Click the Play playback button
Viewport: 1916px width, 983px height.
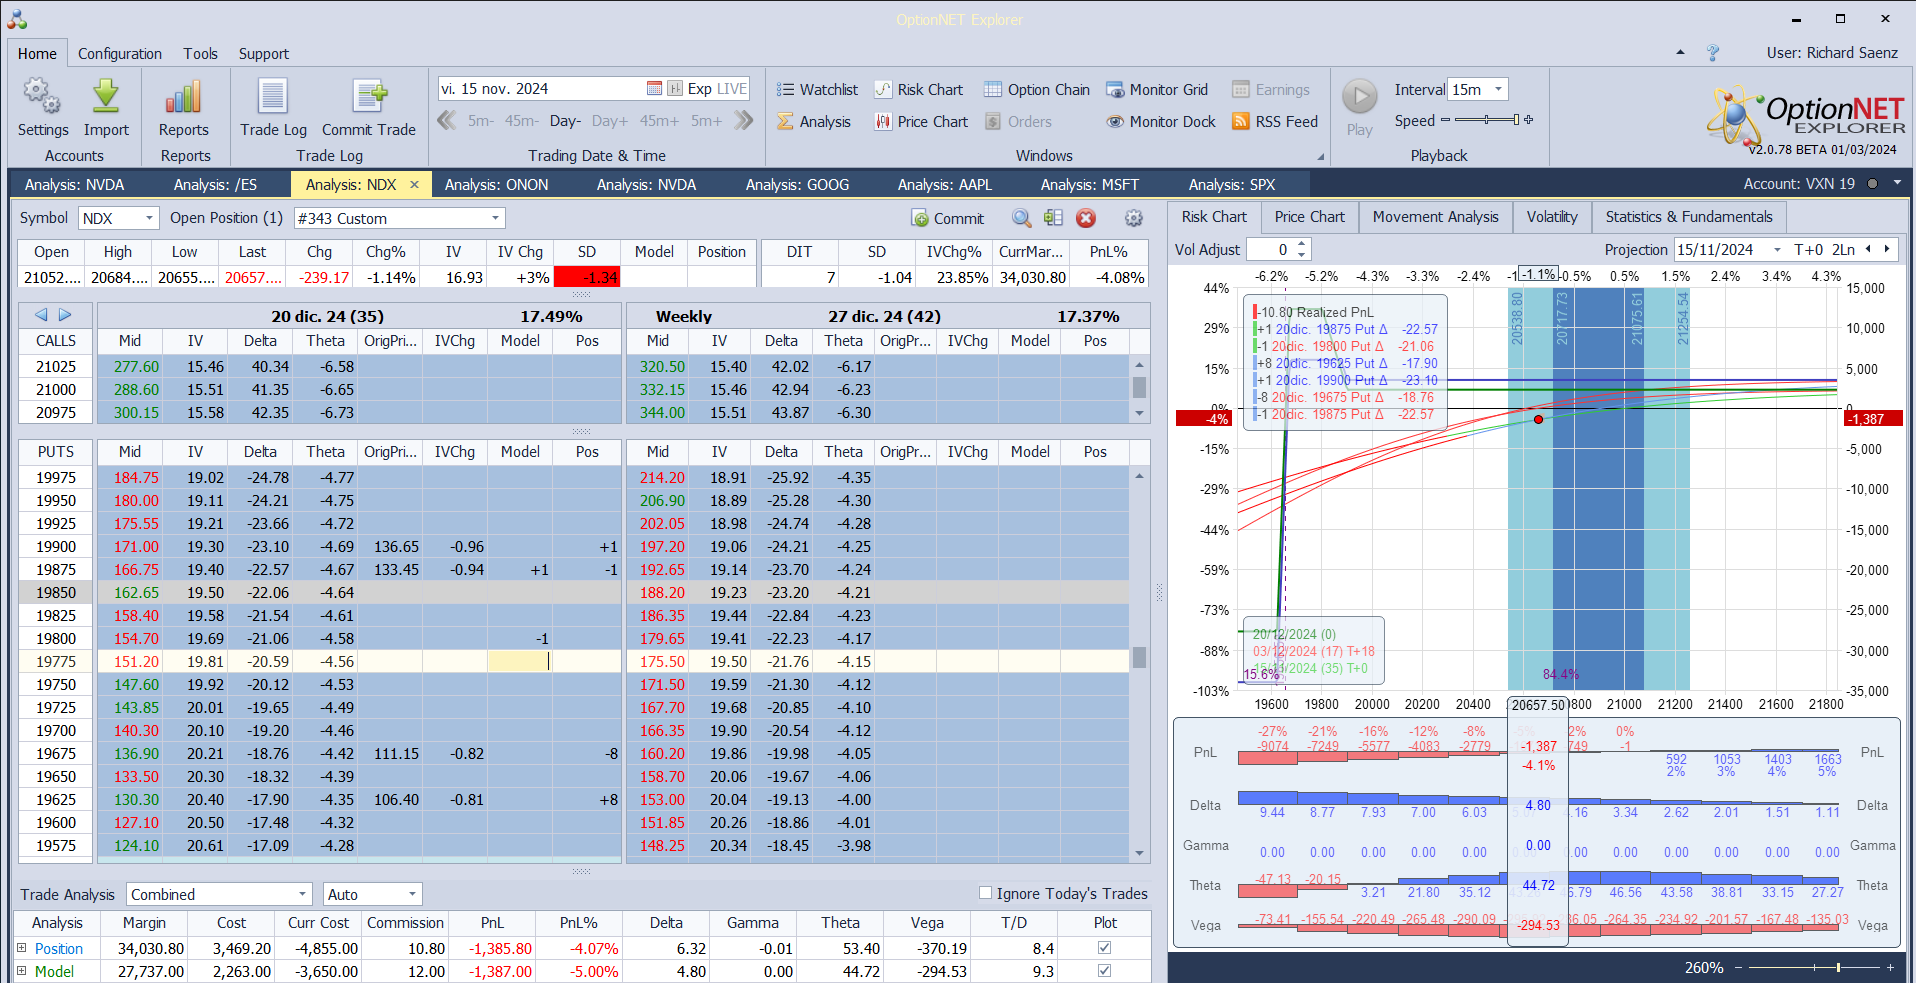[x=1359, y=108]
